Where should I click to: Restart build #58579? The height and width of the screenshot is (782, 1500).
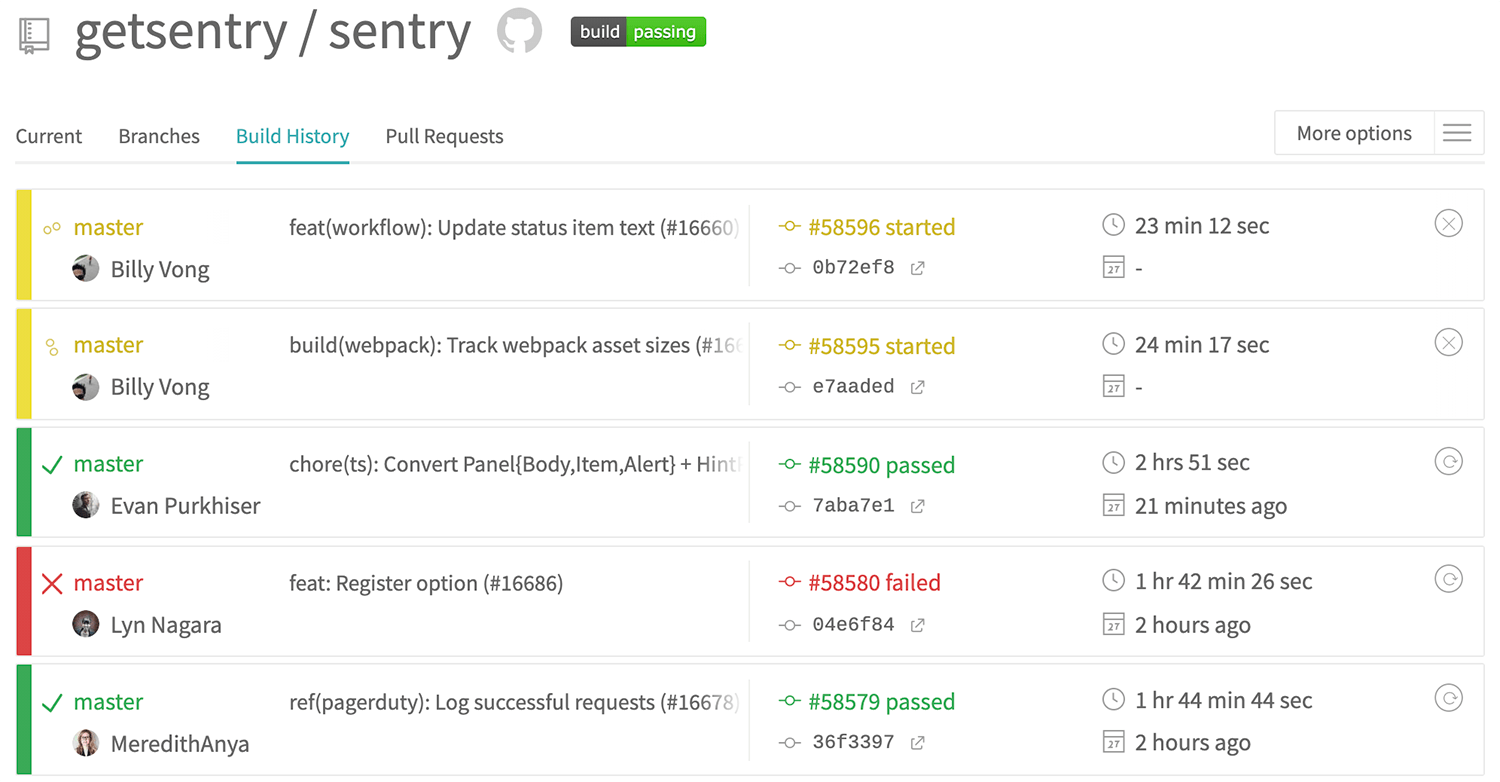pyautogui.click(x=1448, y=698)
